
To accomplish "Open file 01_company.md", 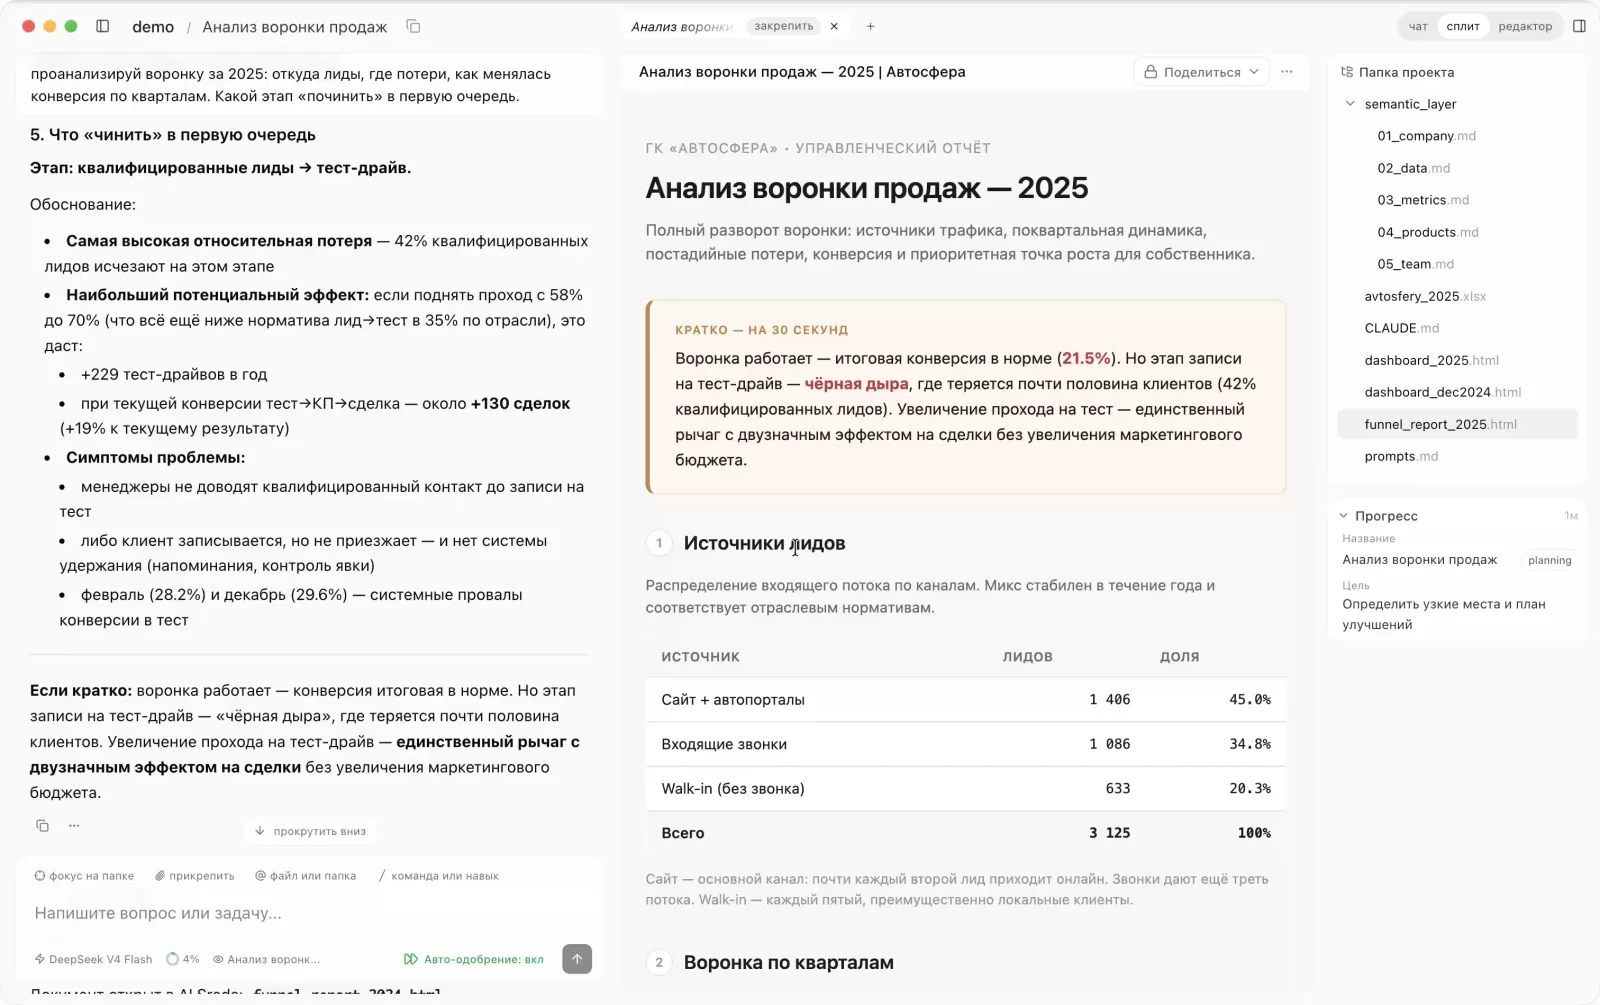I will pos(1426,136).
